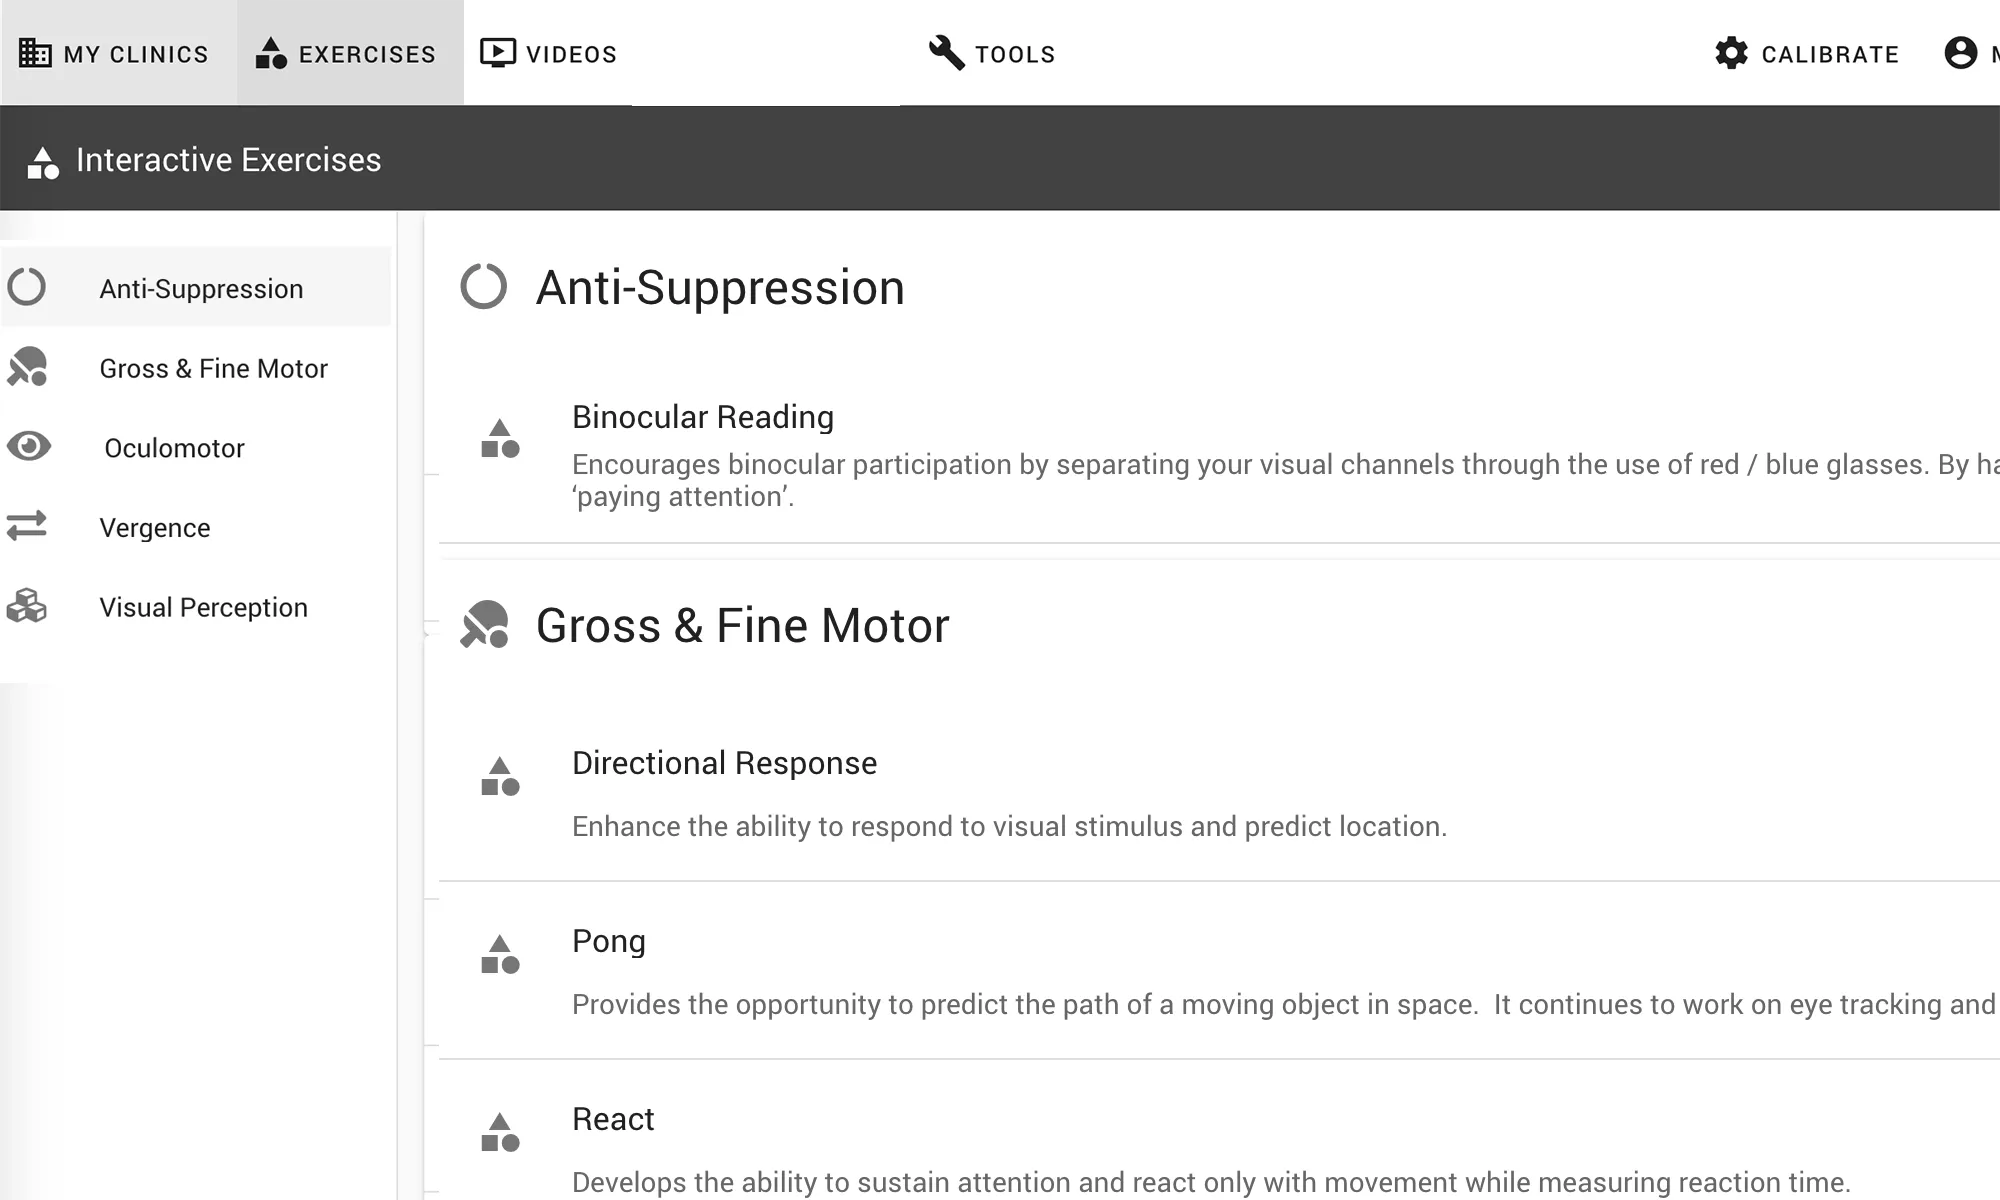
Task: Select Vergence in the sidebar
Action: [x=155, y=528]
